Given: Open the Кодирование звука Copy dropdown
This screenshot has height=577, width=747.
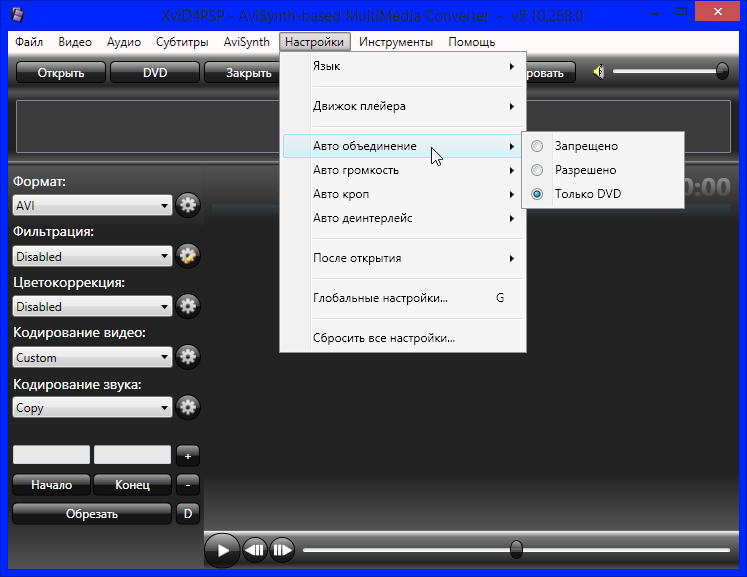Looking at the screenshot, I should (x=92, y=407).
